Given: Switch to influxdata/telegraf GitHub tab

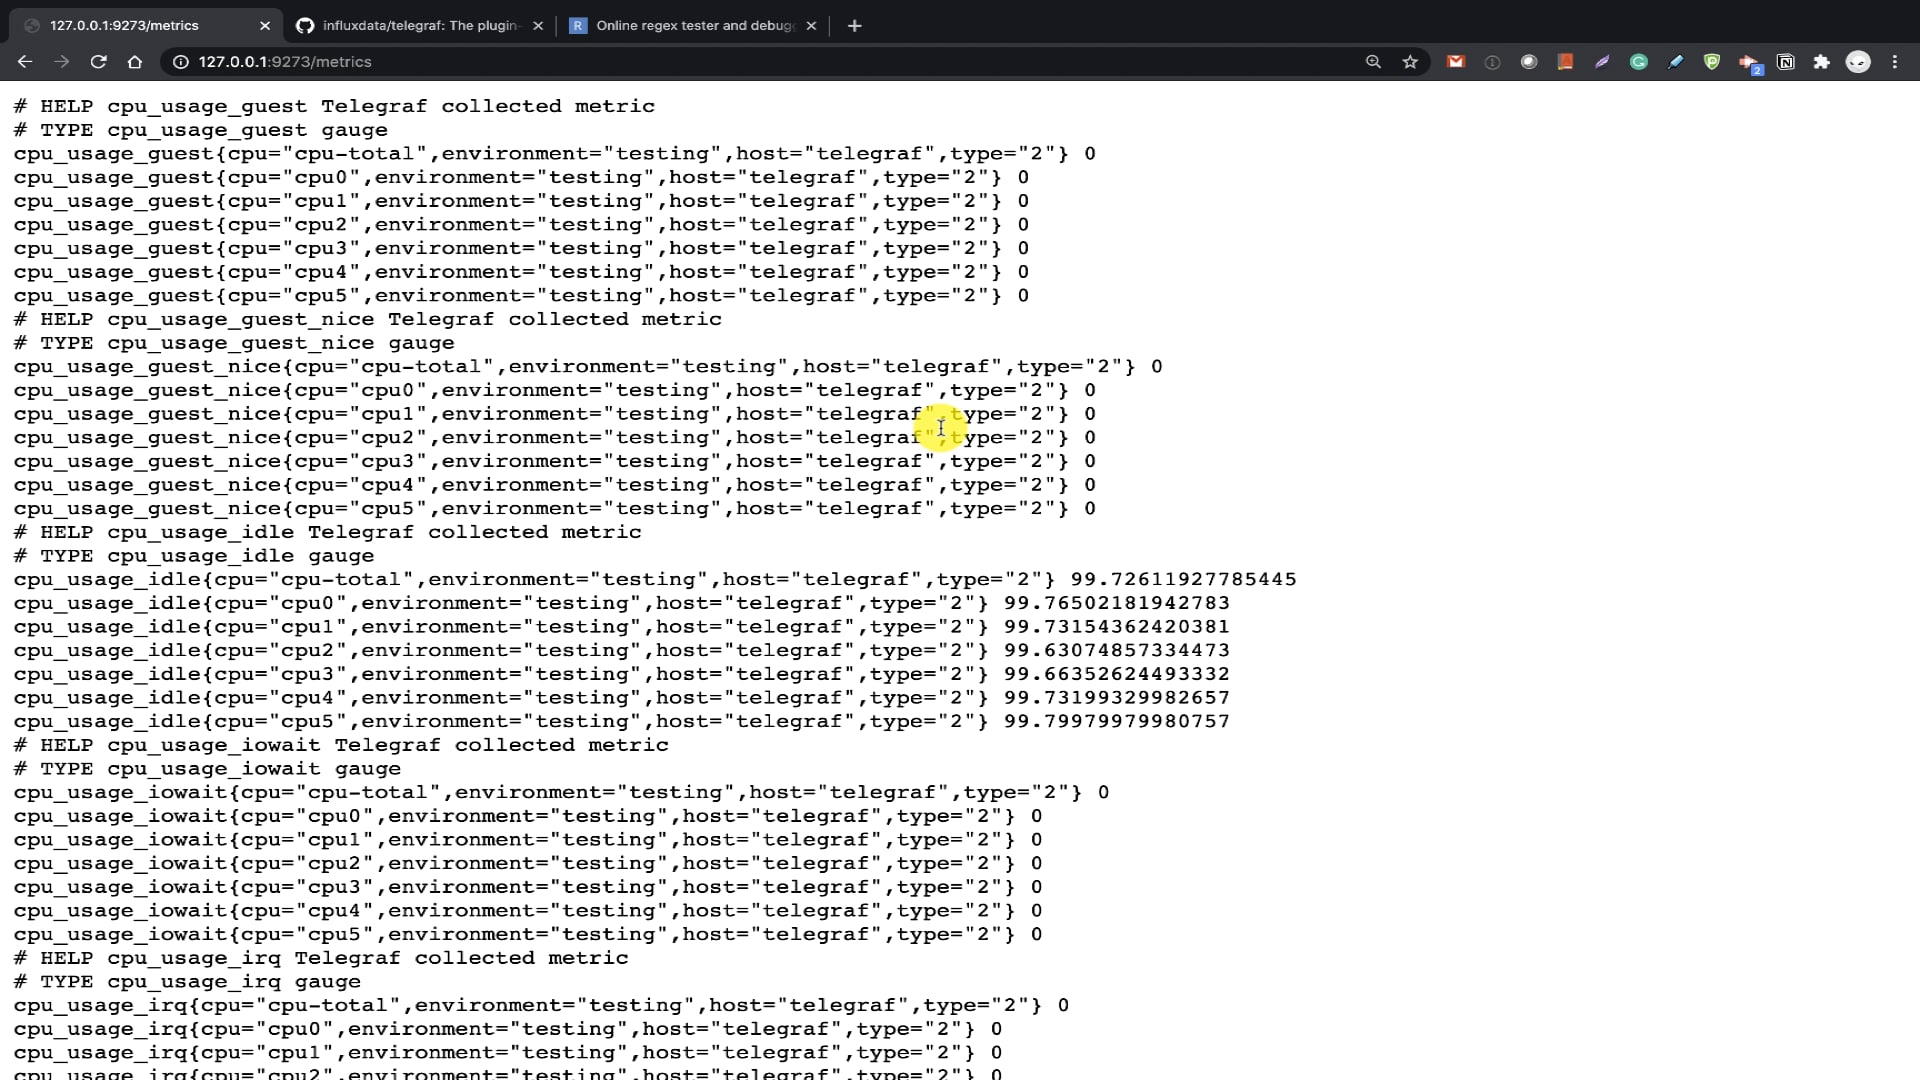Looking at the screenshot, I should point(418,26).
